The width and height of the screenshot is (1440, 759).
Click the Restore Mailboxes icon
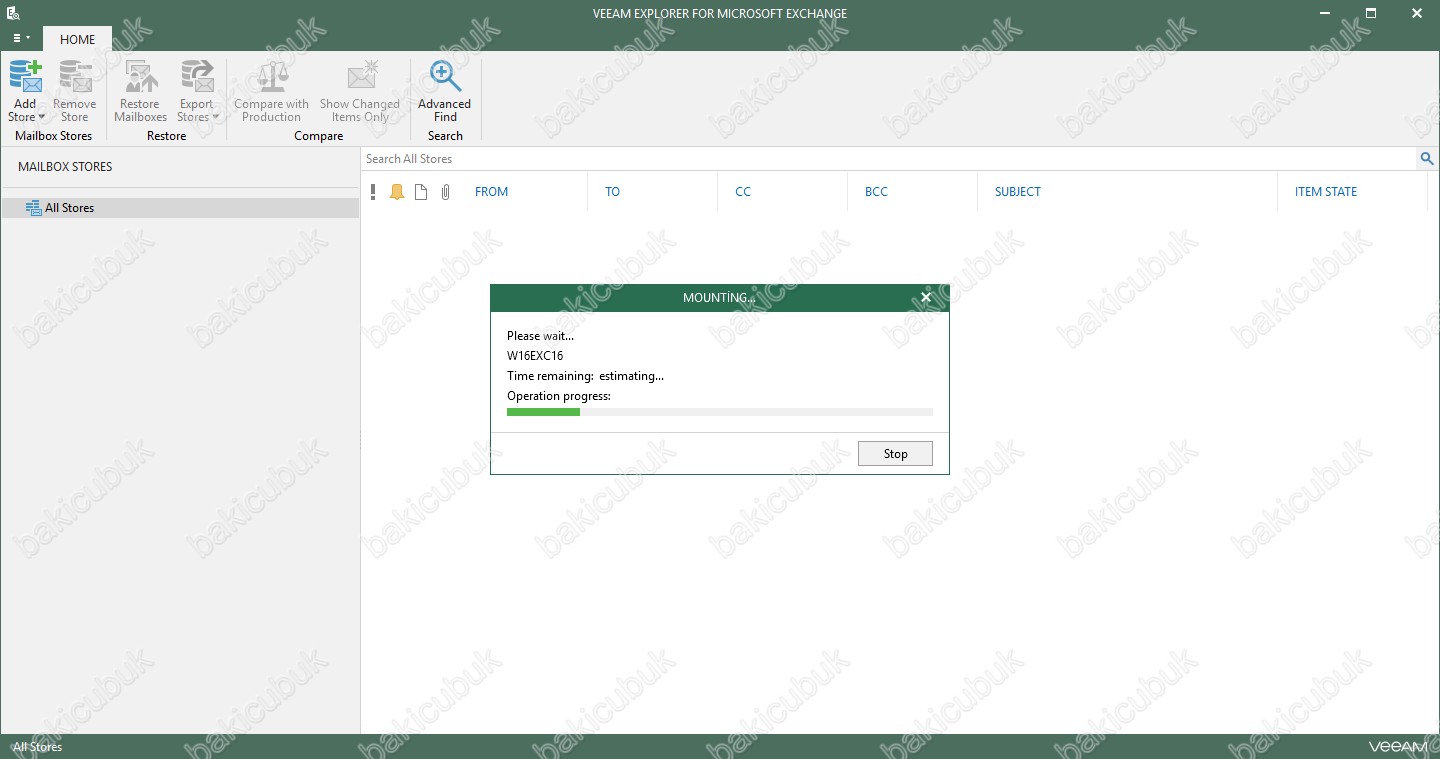[x=140, y=77]
